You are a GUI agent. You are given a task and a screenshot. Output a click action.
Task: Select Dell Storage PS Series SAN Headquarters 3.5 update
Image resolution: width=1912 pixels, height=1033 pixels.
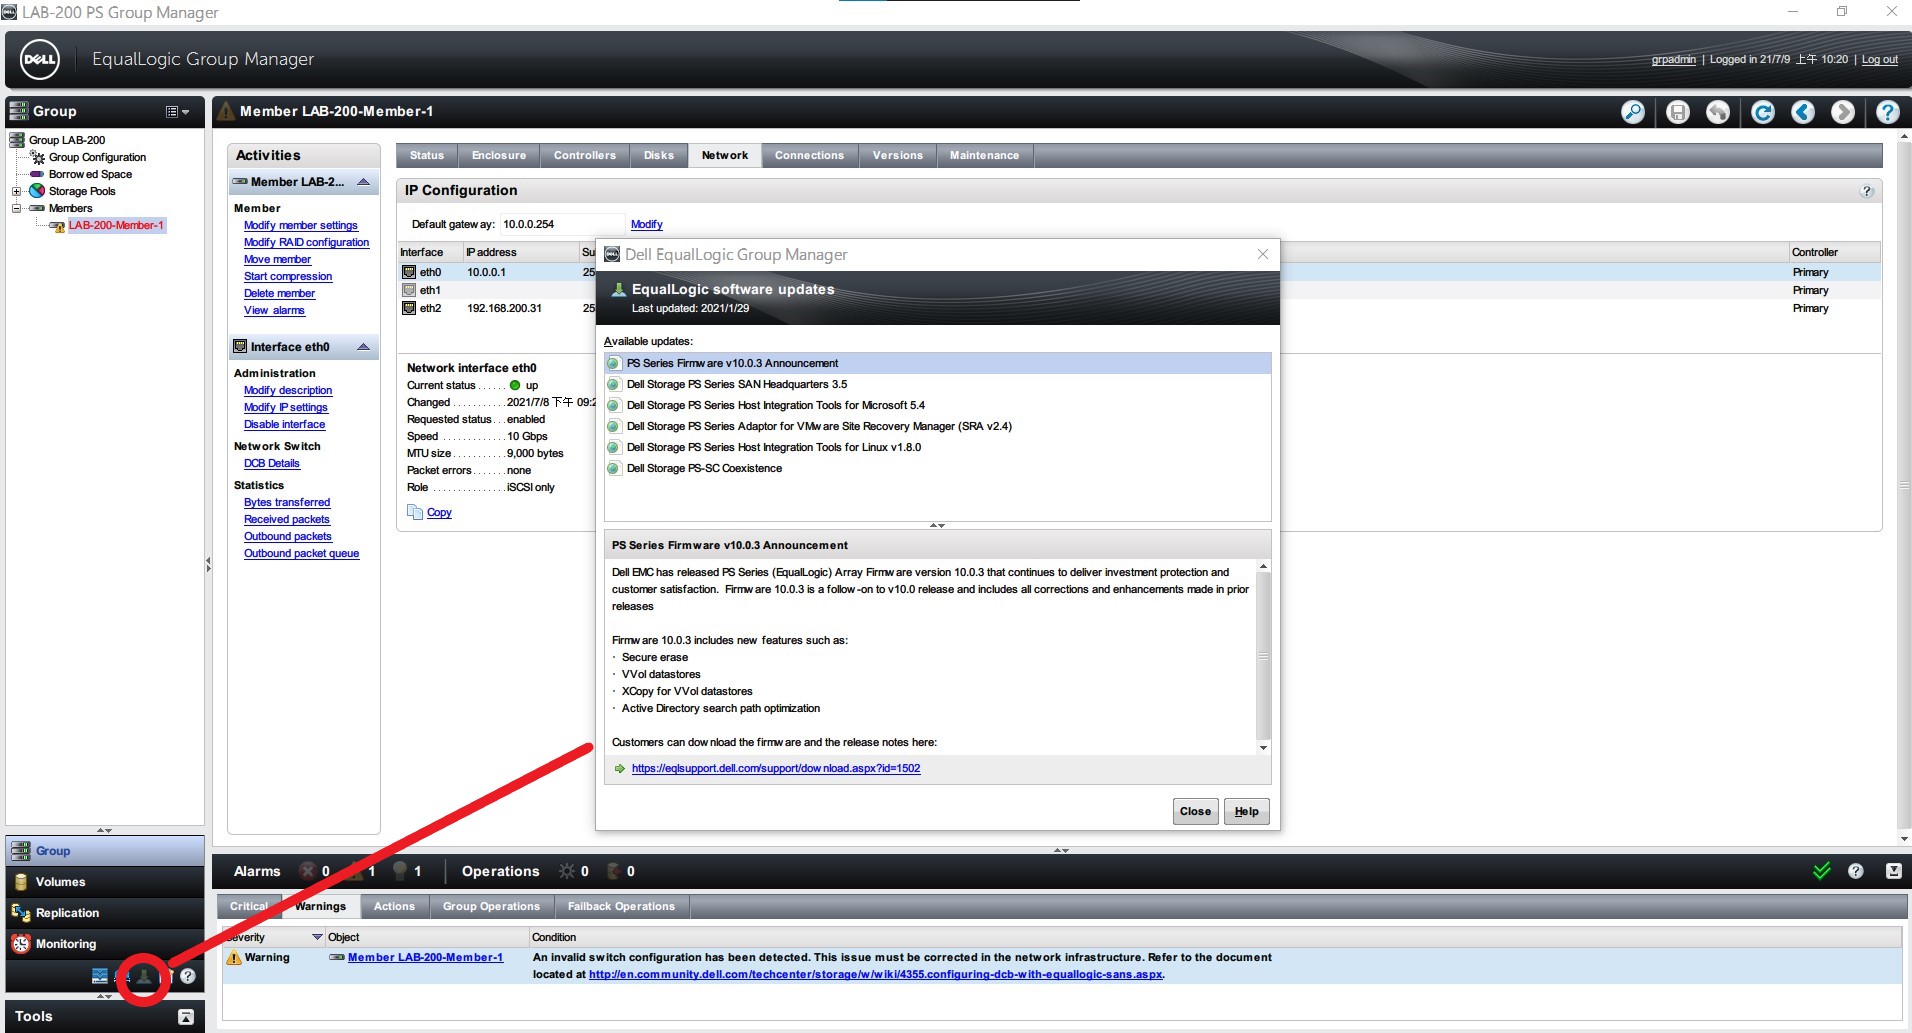pos(938,385)
